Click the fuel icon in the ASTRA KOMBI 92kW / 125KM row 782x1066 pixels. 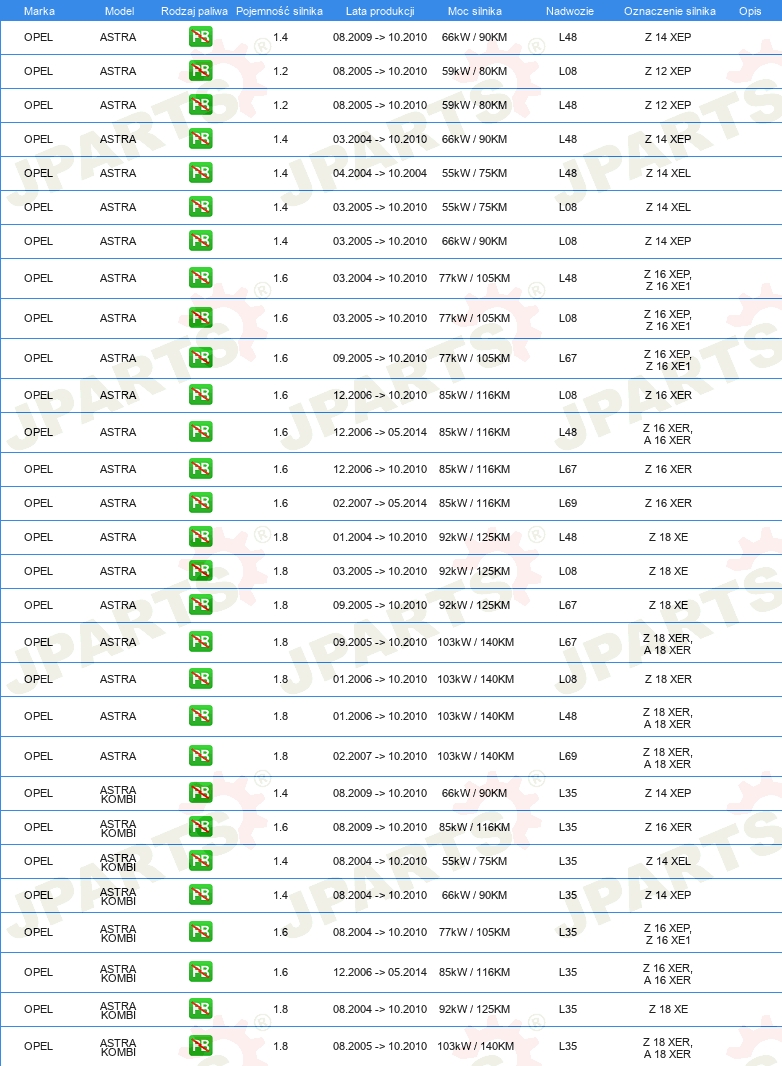tap(201, 1009)
